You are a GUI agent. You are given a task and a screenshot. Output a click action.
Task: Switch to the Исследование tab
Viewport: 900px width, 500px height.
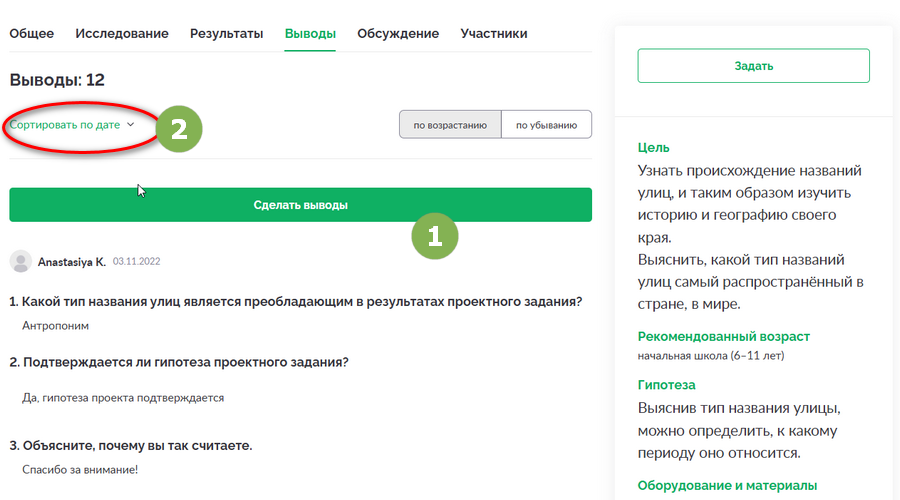click(x=122, y=33)
